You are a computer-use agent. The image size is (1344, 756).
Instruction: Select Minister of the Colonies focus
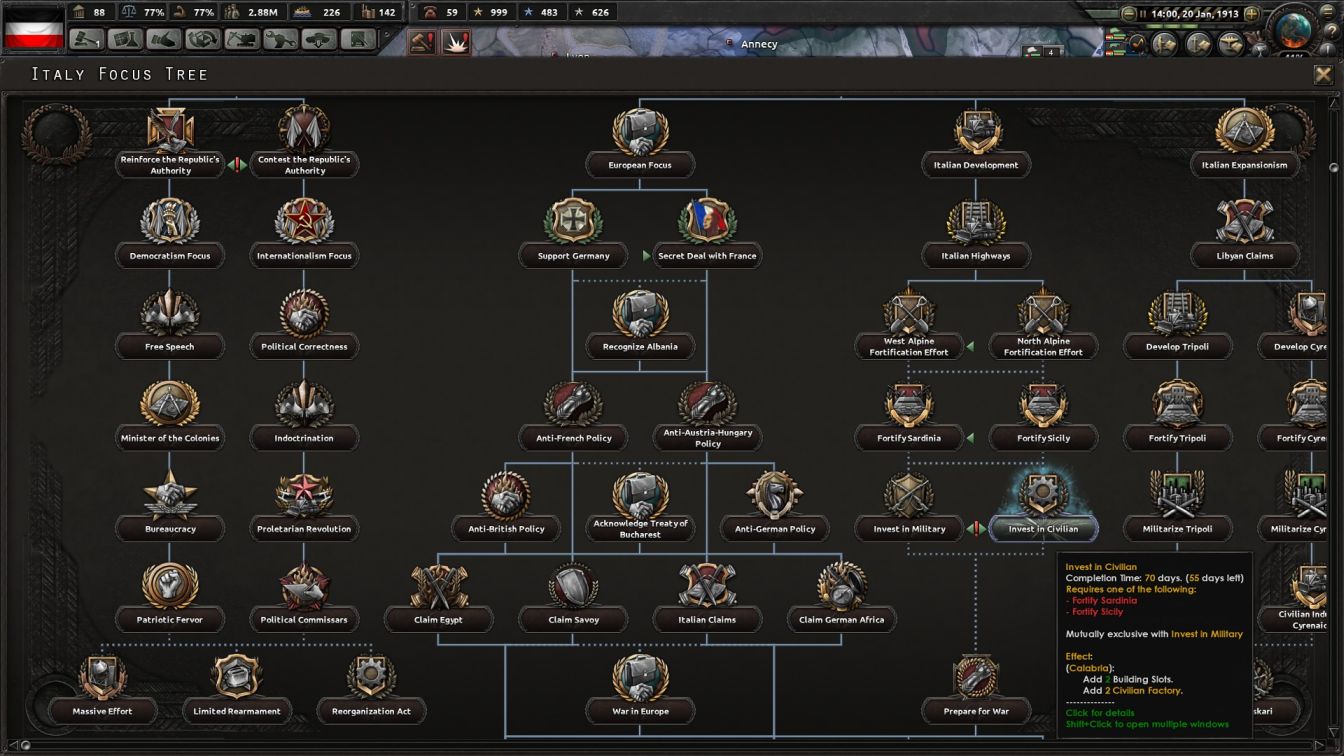click(170, 415)
